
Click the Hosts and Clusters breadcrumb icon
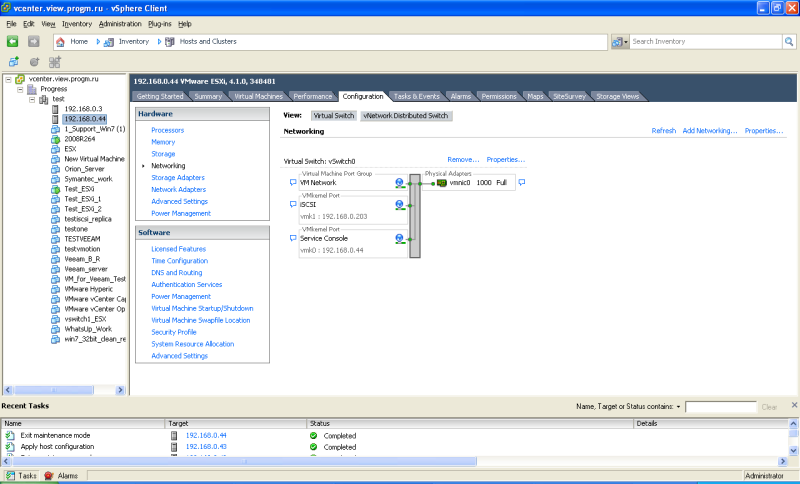coord(170,42)
